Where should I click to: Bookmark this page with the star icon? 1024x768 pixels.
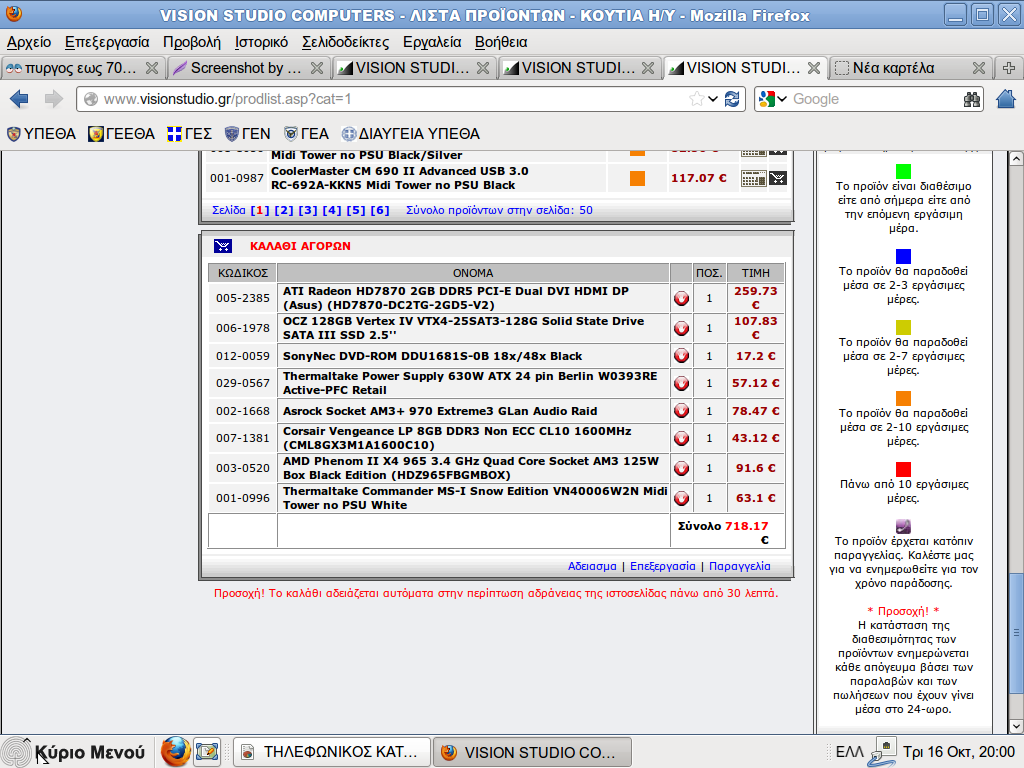[696, 99]
